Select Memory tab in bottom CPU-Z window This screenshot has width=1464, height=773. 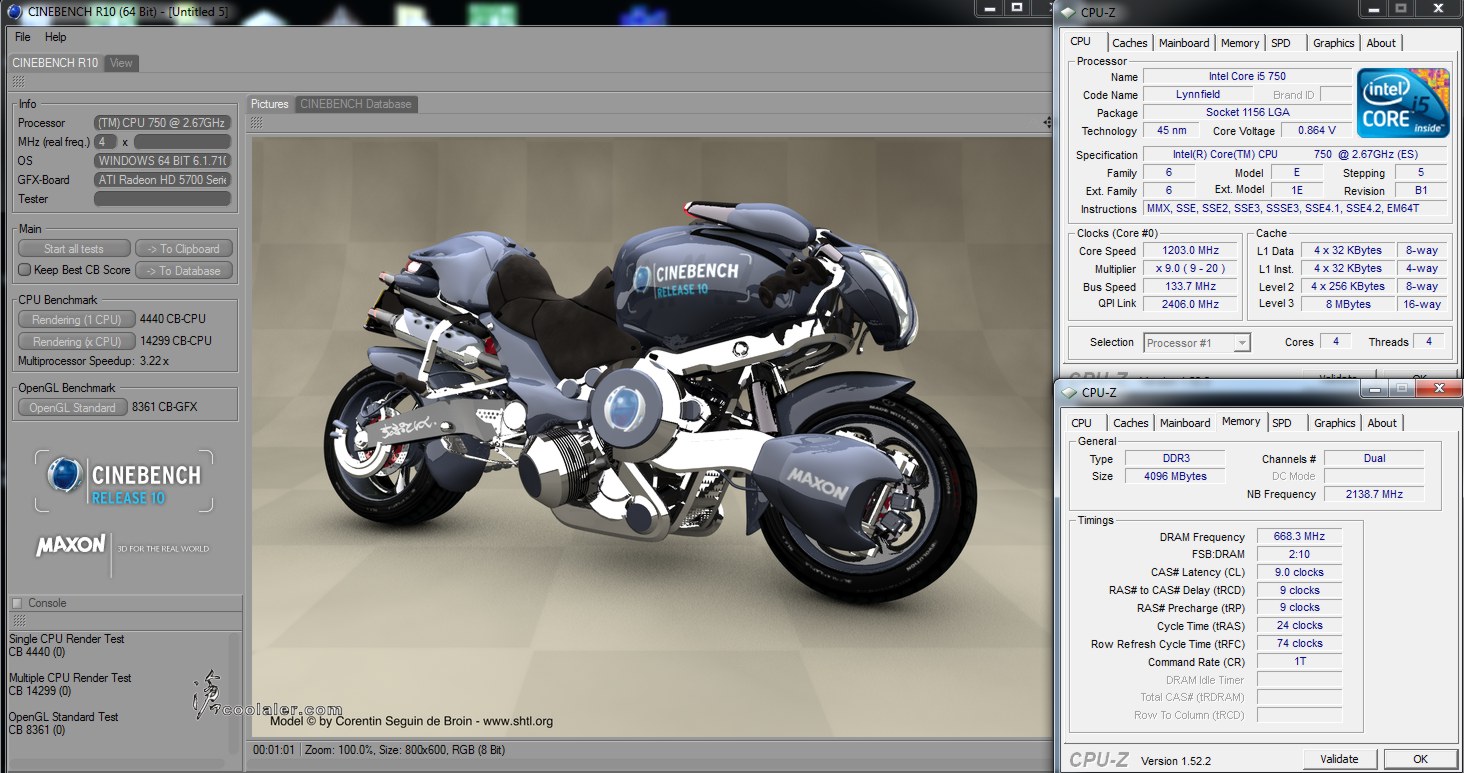(x=1241, y=421)
